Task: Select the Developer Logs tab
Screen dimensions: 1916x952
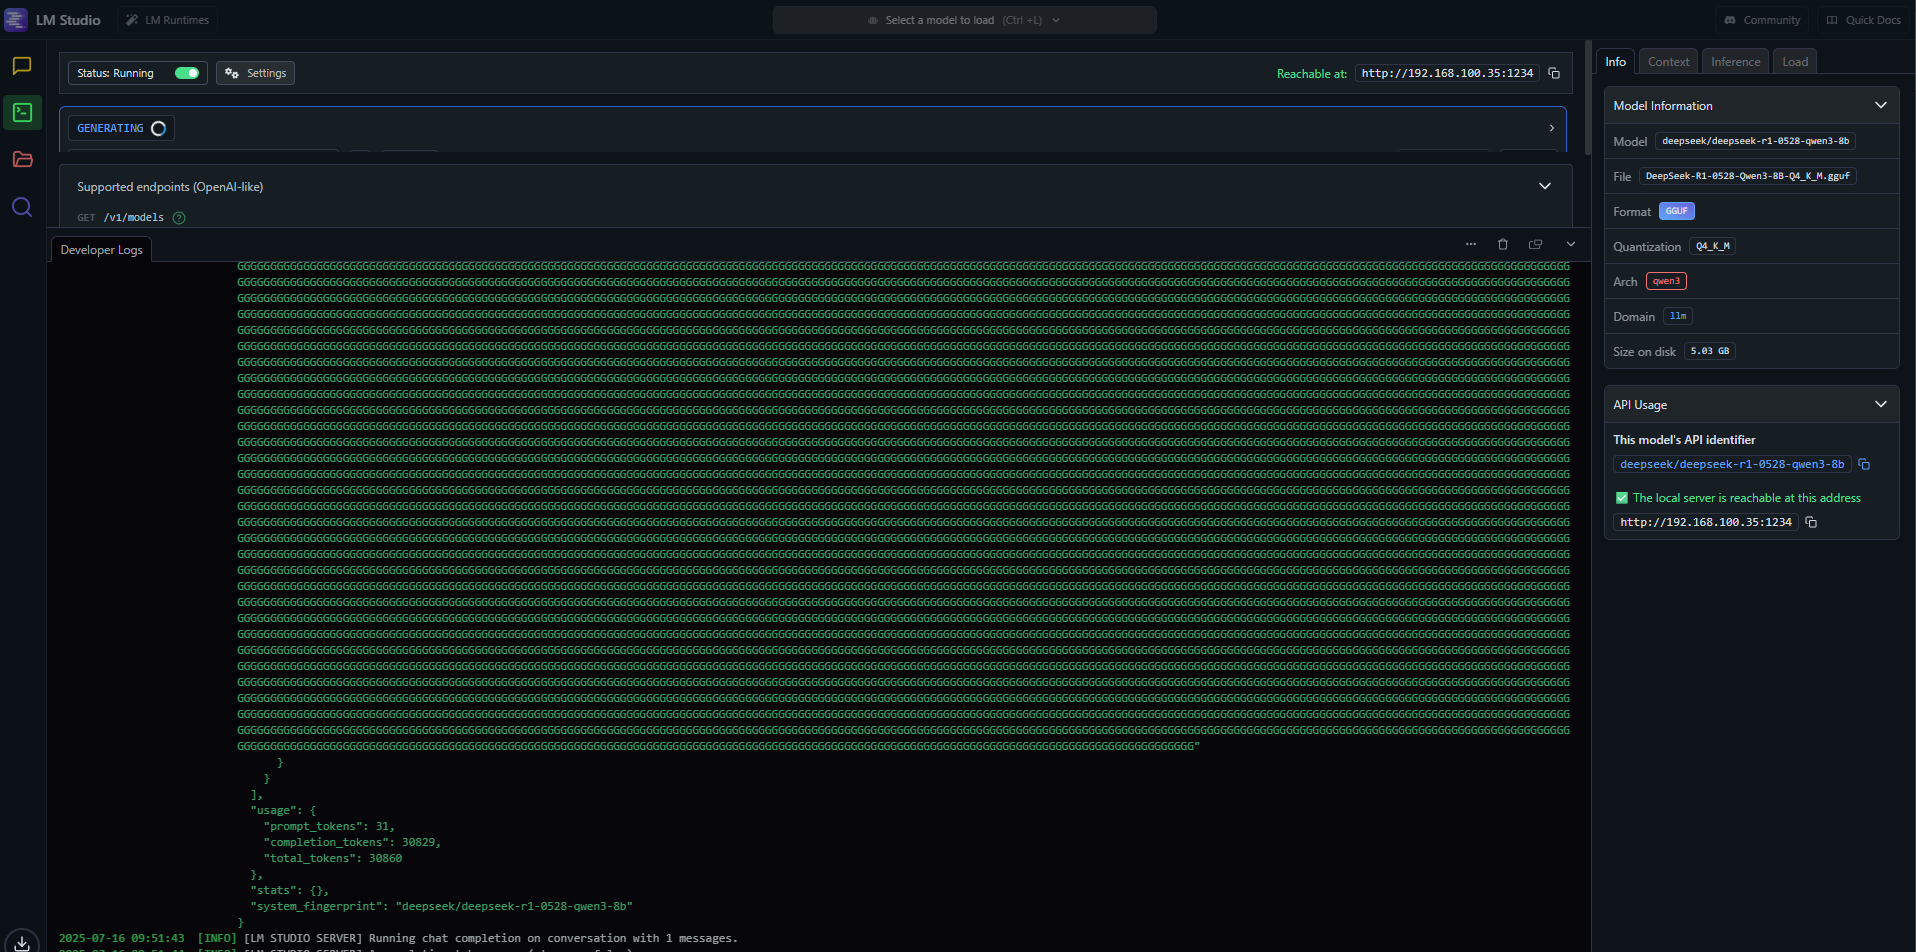Action: [101, 250]
